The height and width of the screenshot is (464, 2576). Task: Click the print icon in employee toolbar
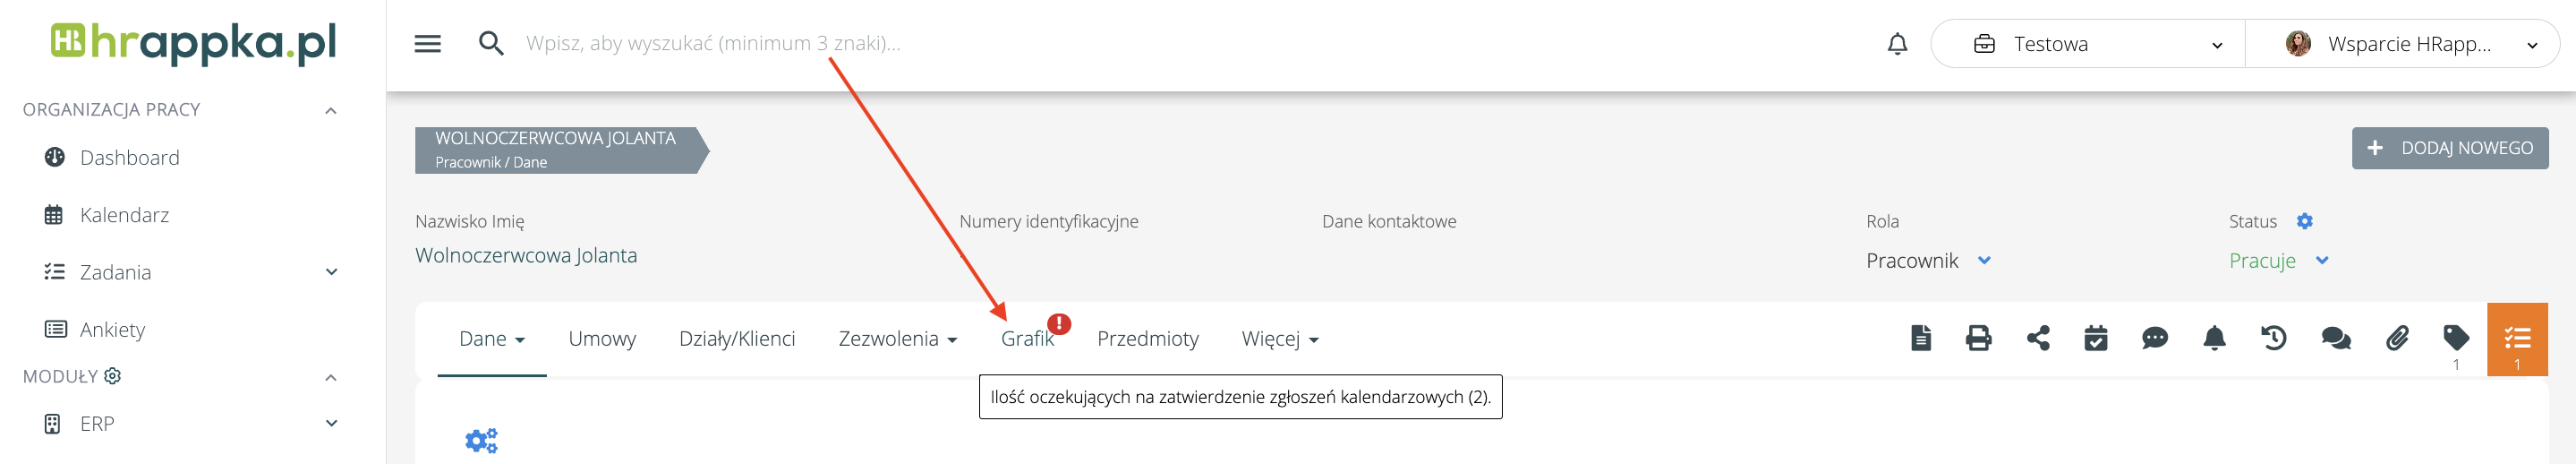pos(1978,338)
